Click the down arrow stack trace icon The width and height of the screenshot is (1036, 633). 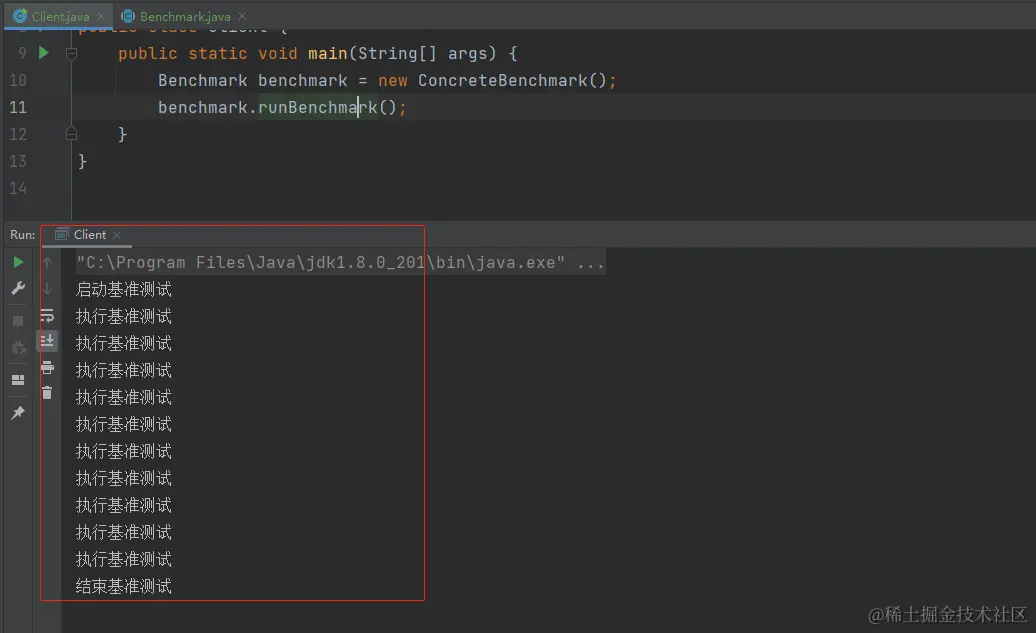(47, 288)
